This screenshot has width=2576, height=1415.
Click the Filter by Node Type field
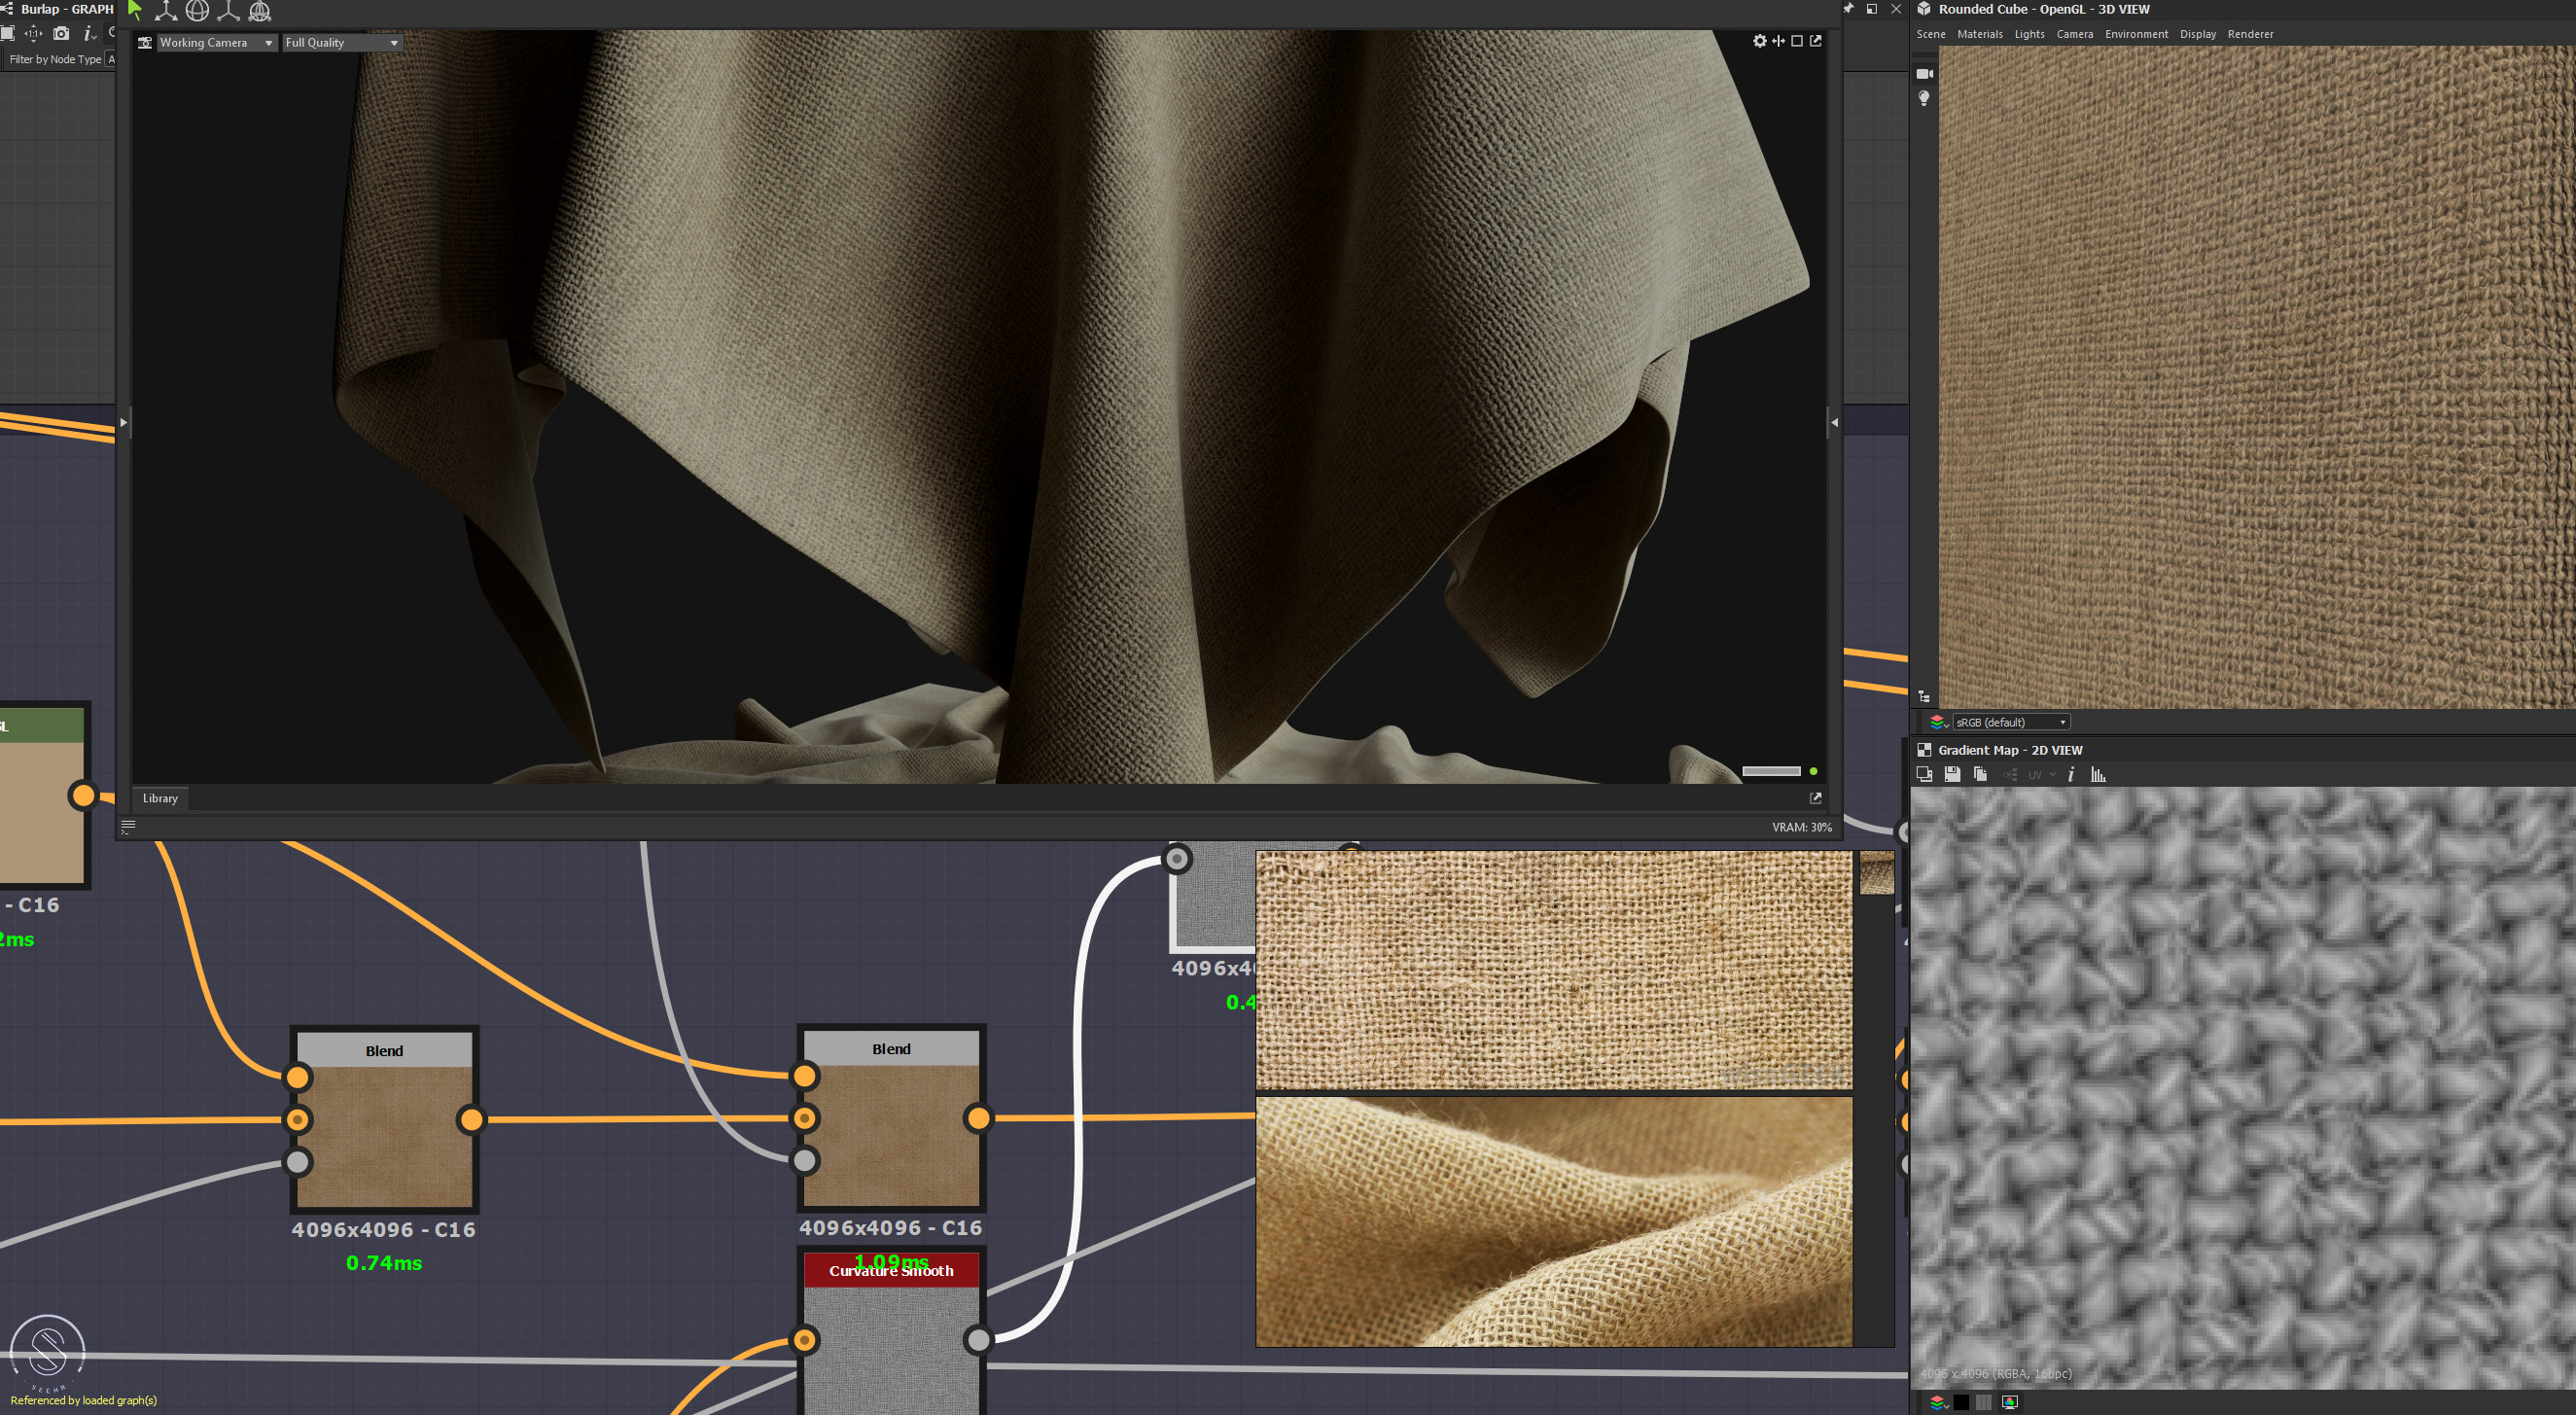[x=110, y=59]
